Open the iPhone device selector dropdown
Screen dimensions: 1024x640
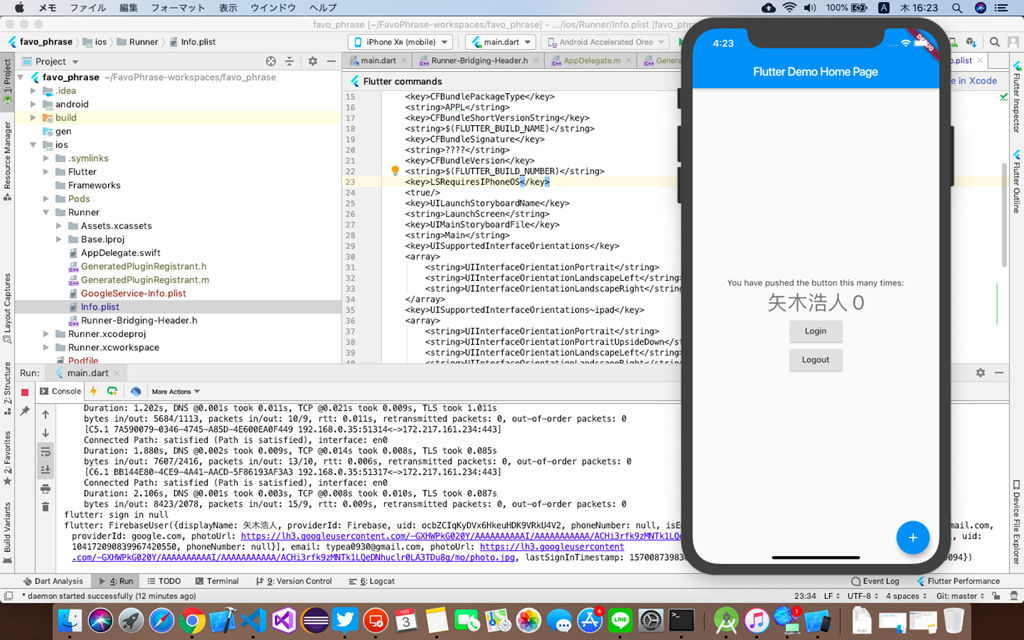[x=400, y=42]
